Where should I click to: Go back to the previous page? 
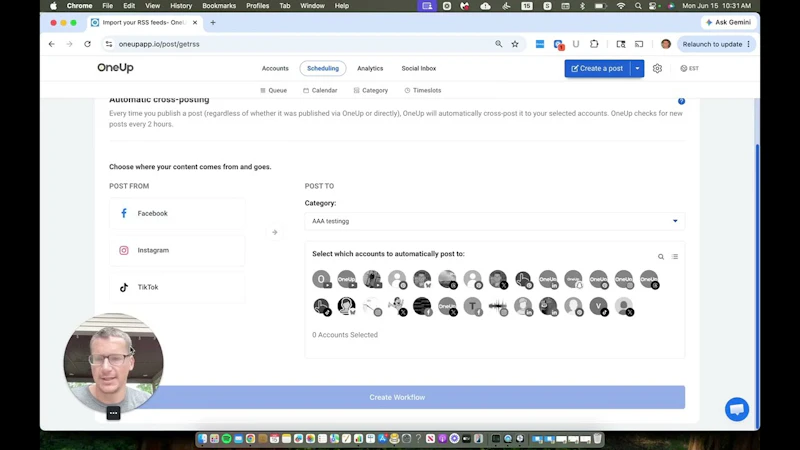click(52, 44)
